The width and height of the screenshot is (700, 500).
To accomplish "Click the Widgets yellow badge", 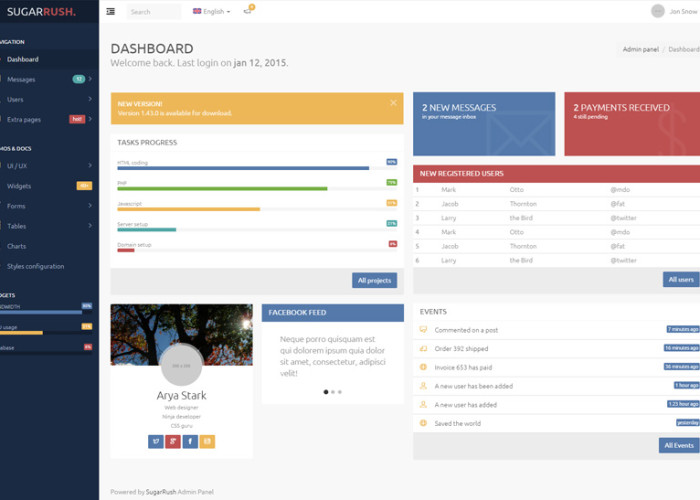I will point(84,186).
